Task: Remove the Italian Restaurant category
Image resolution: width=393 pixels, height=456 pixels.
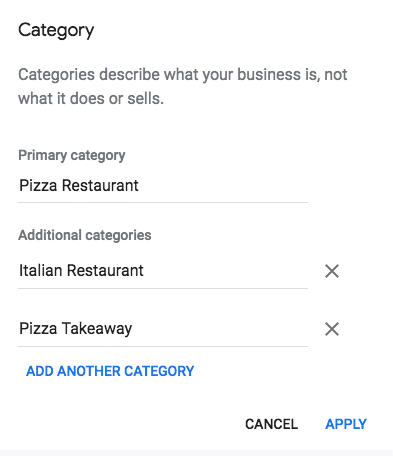Action: [332, 271]
